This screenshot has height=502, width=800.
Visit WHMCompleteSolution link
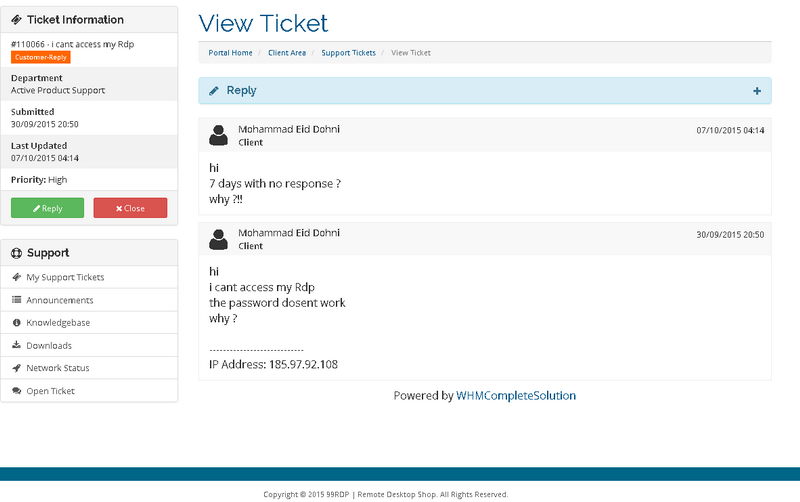pos(516,395)
